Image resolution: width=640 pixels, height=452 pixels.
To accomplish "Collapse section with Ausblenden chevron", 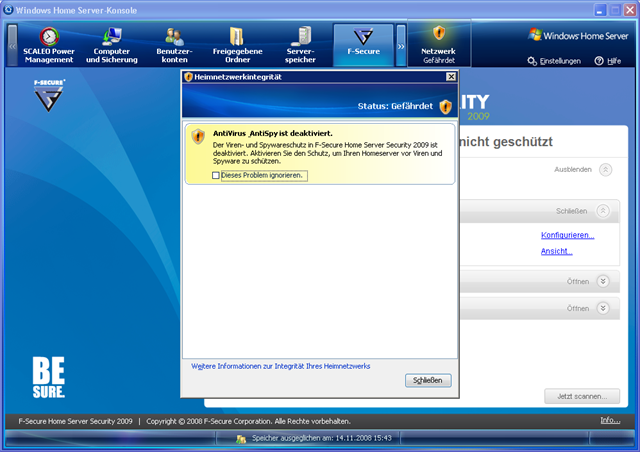I will (x=605, y=169).
